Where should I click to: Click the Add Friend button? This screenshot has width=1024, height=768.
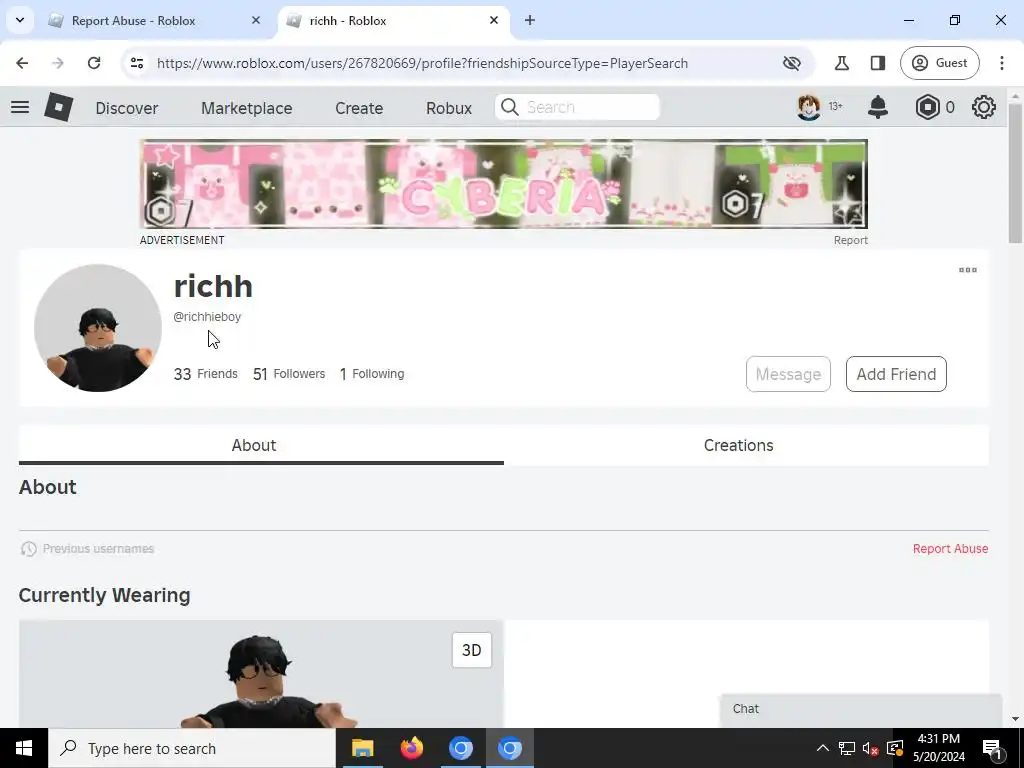pos(896,374)
